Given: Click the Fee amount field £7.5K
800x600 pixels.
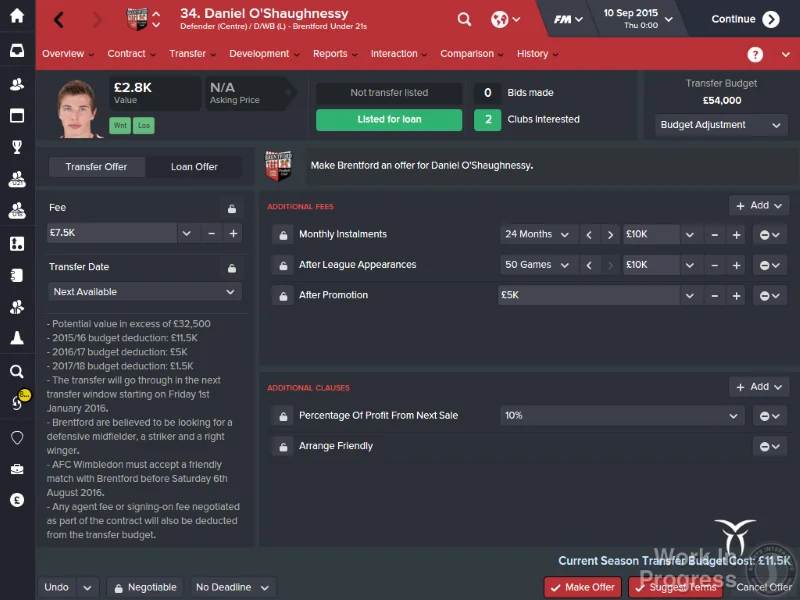Looking at the screenshot, I should pyautogui.click(x=111, y=233).
